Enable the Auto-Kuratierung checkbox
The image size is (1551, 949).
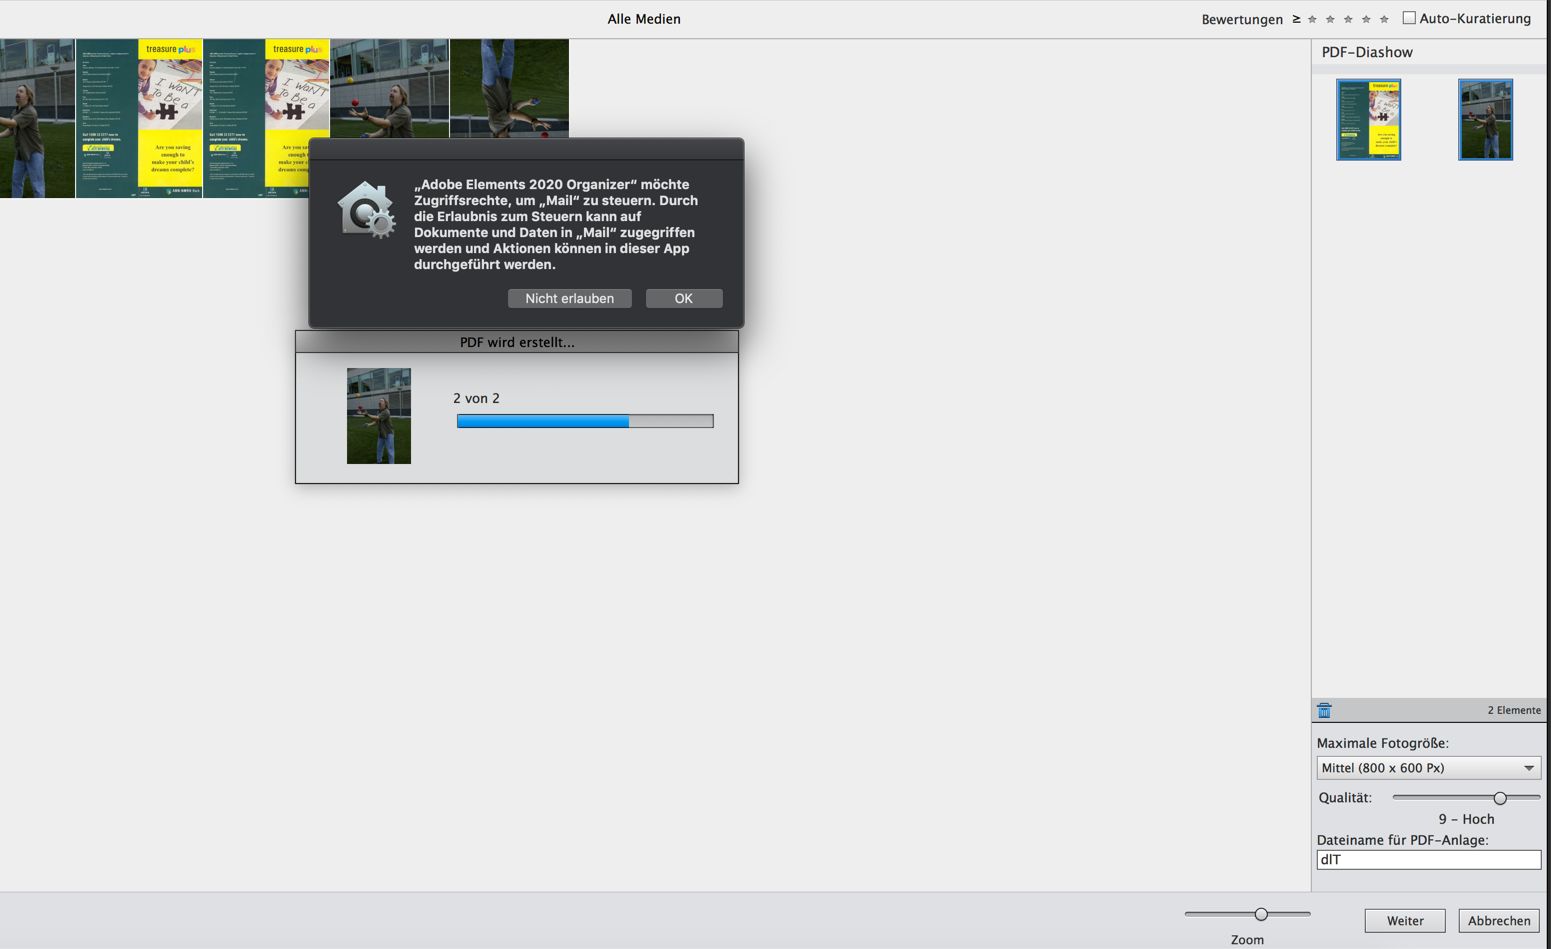tap(1409, 18)
